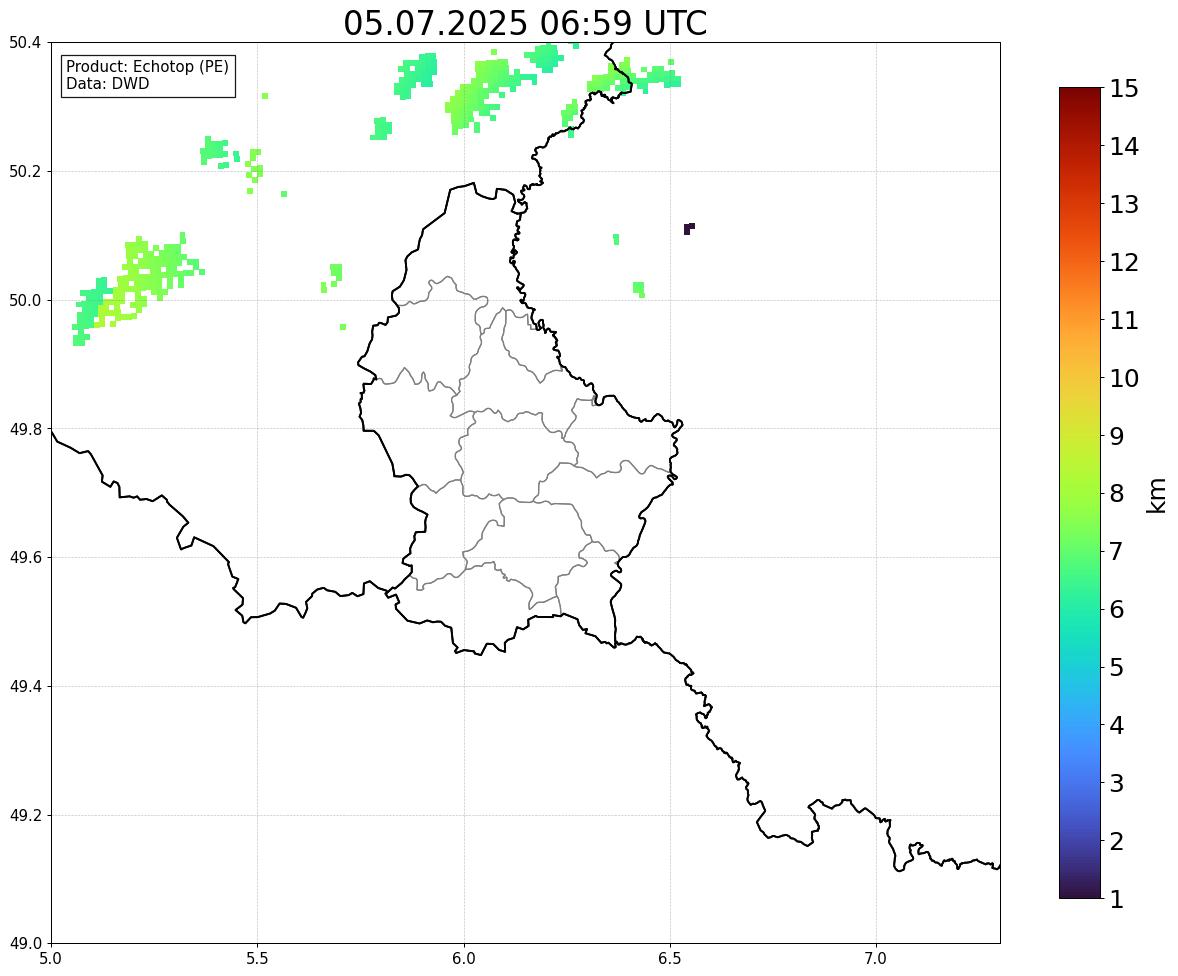Click the 'Product: Echotop (PE)' legend text
The height and width of the screenshot is (976, 1178).
tap(147, 67)
